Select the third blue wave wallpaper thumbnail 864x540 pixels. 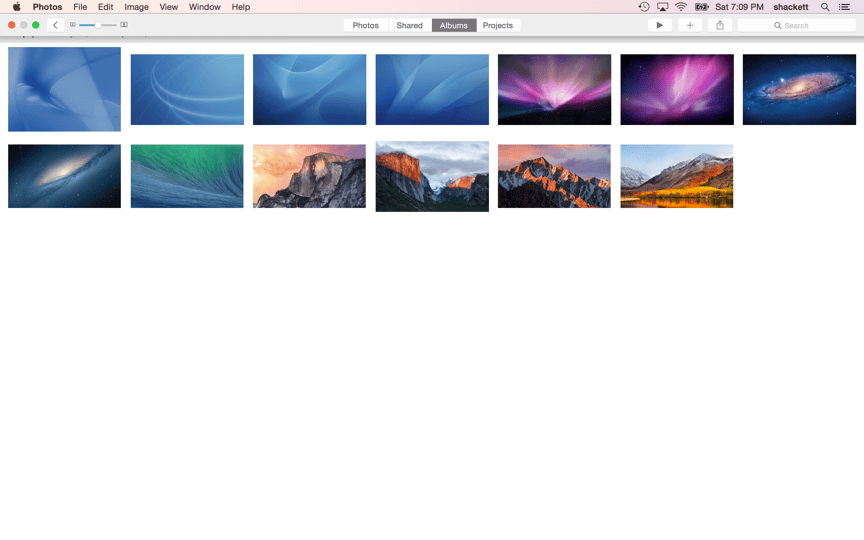pyautogui.click(x=310, y=89)
